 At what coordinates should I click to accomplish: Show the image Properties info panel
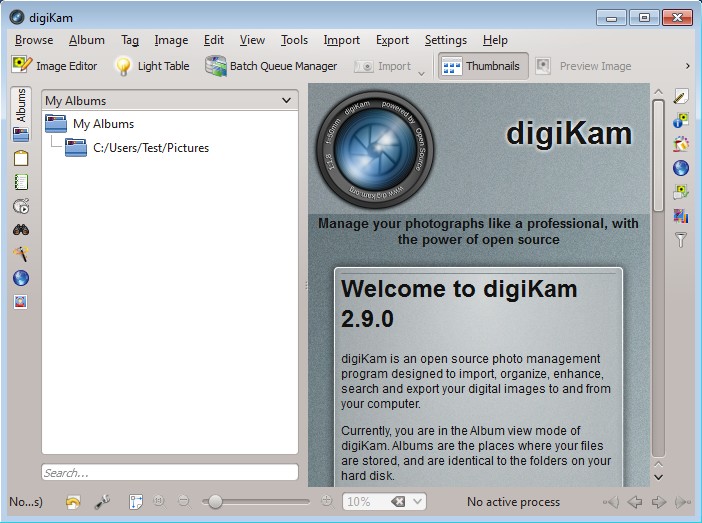pyautogui.click(x=681, y=120)
